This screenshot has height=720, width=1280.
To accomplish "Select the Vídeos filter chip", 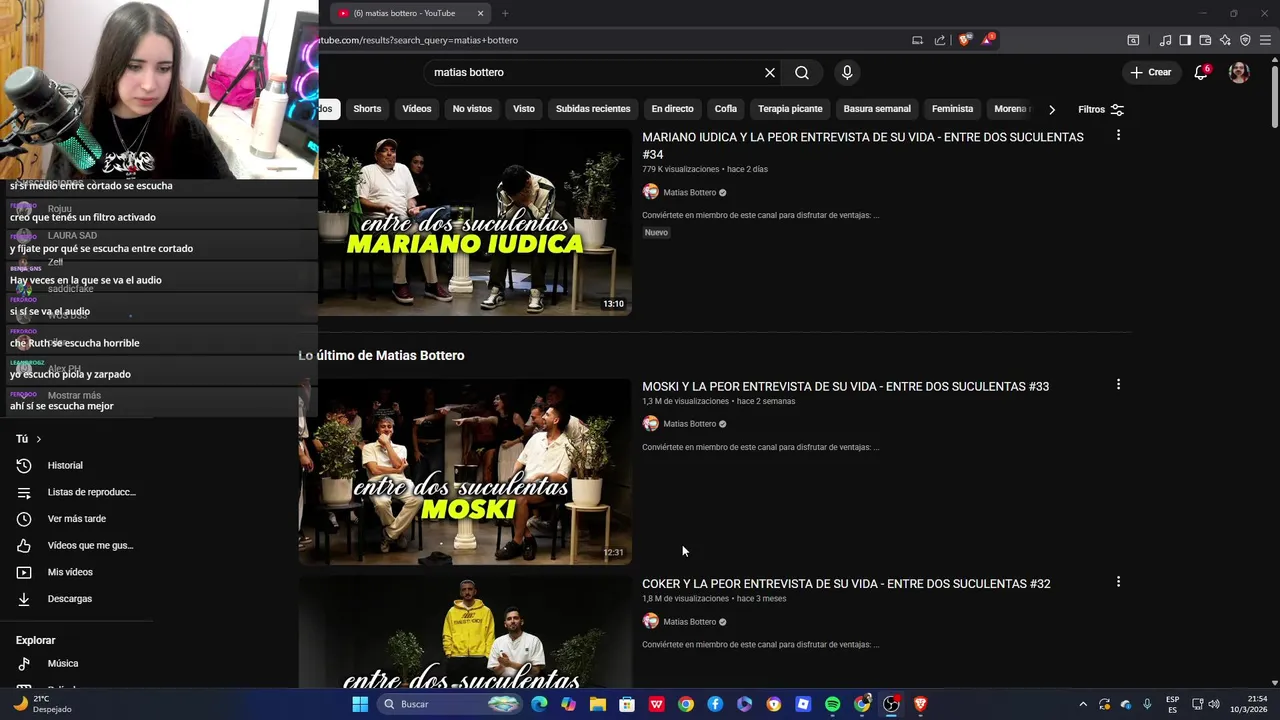I will (417, 109).
